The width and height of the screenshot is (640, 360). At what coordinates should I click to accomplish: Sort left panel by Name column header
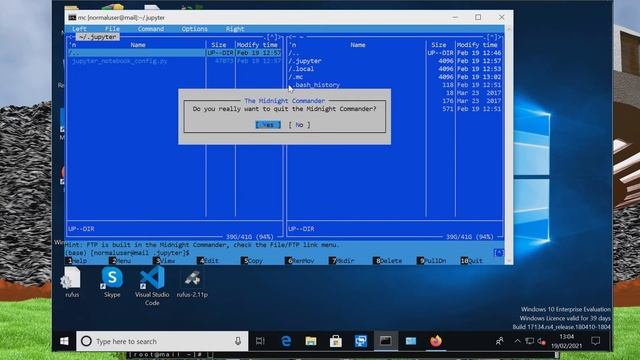138,45
